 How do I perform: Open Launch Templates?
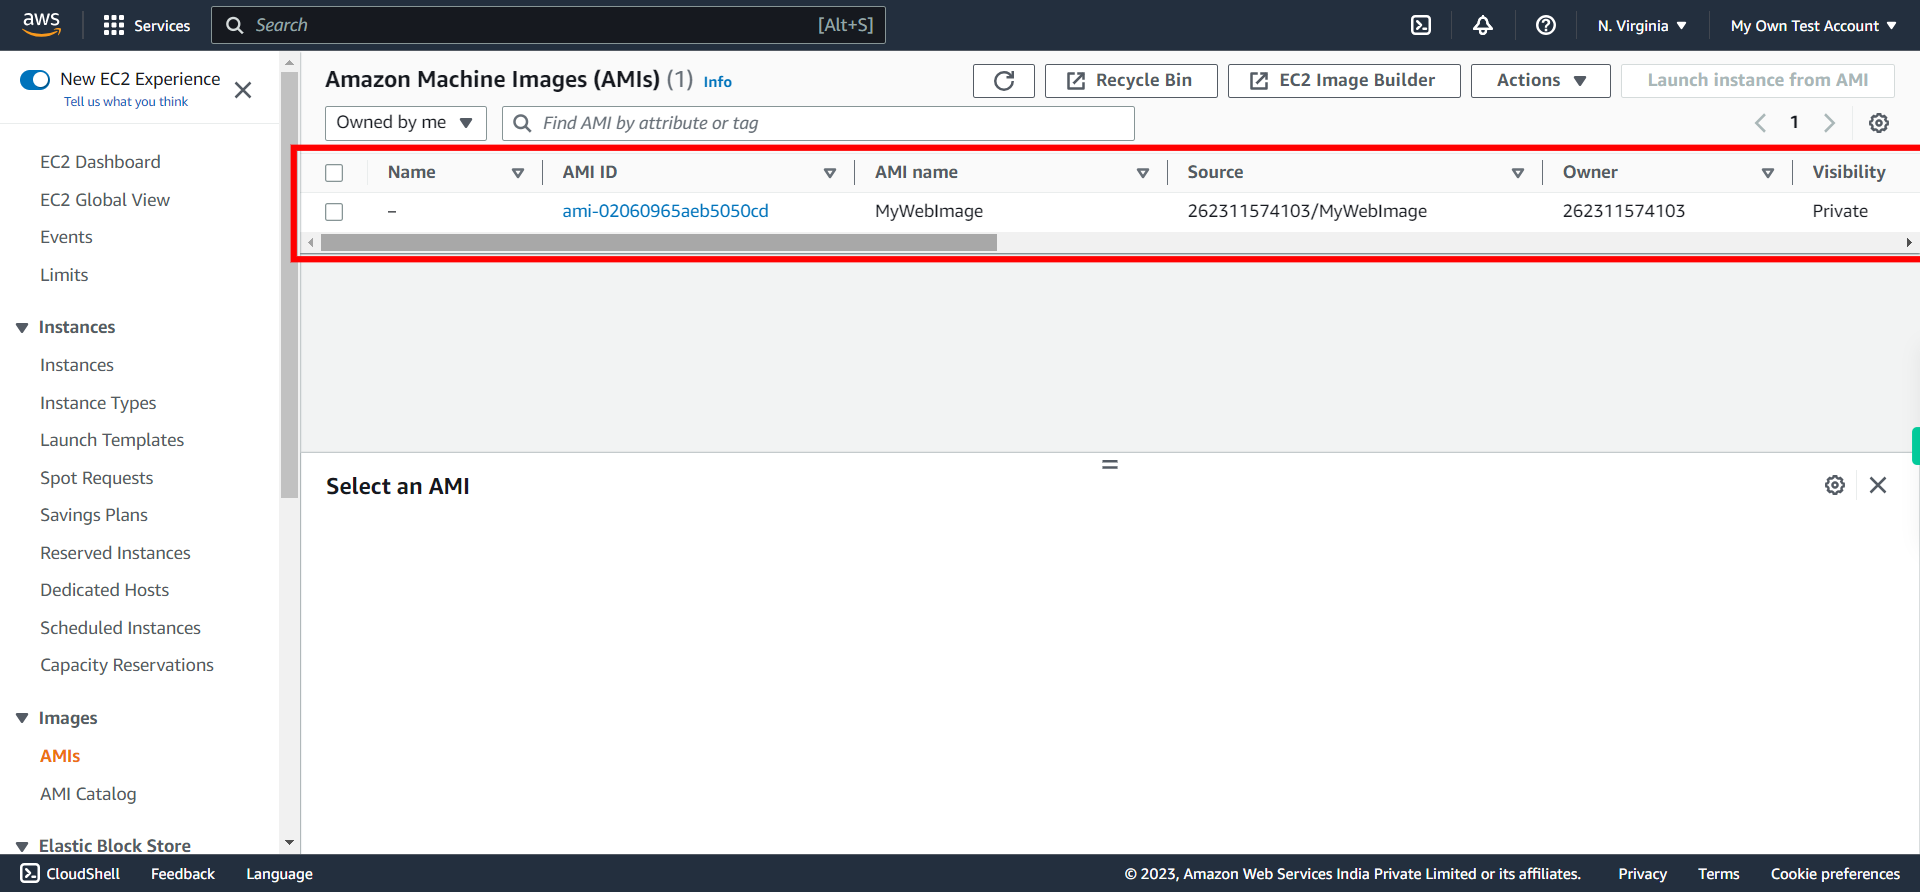tap(112, 440)
